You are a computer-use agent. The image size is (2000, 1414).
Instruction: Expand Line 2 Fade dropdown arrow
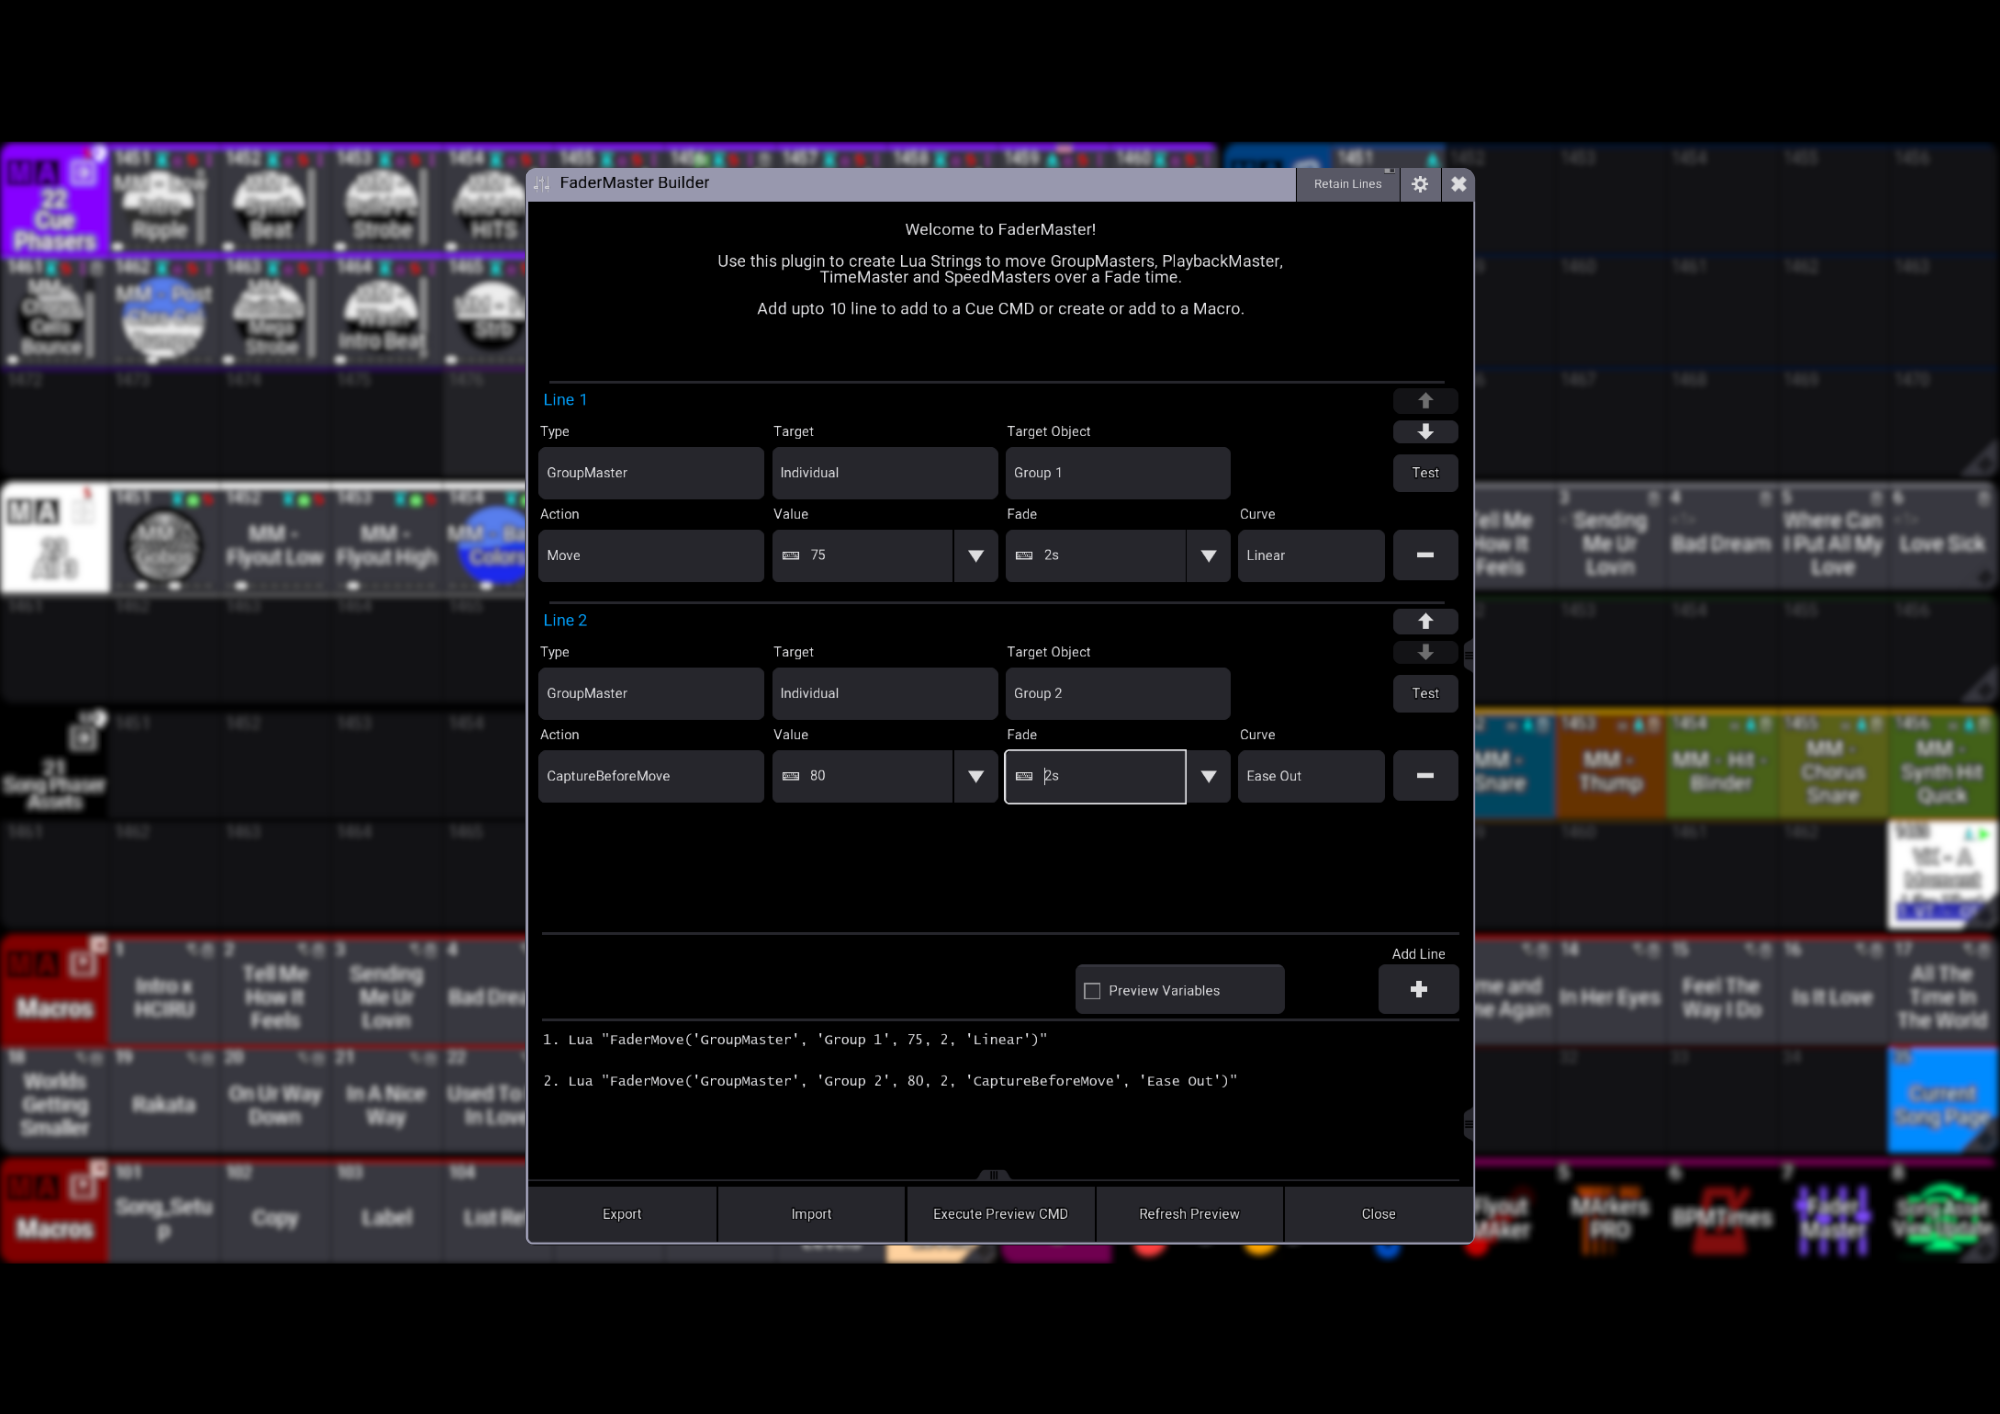pyautogui.click(x=1208, y=776)
